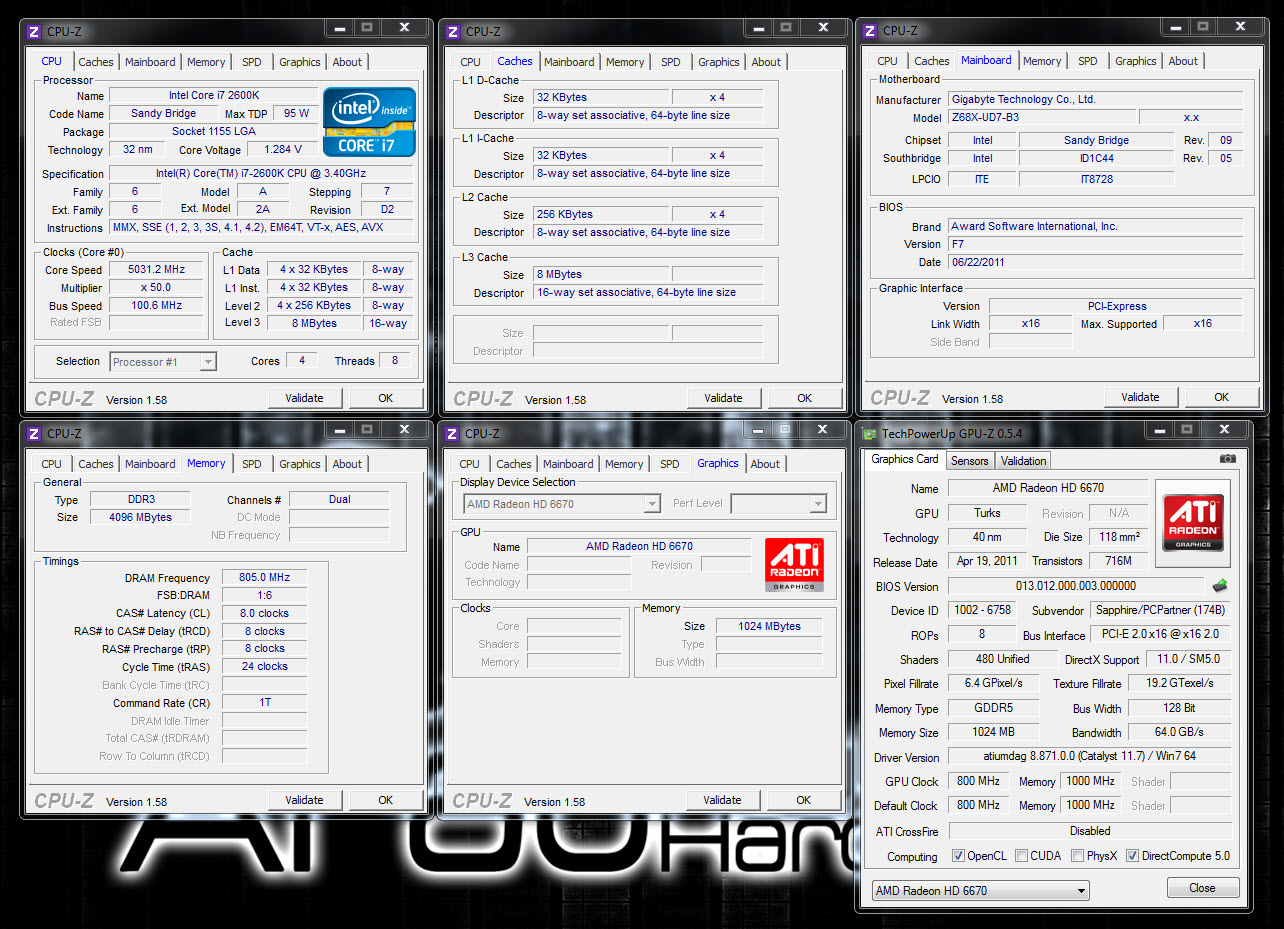Open the AMD Radeon HD 6670 dropdown in GPU-Z
Image resolution: width=1284 pixels, height=929 pixels.
980,891
